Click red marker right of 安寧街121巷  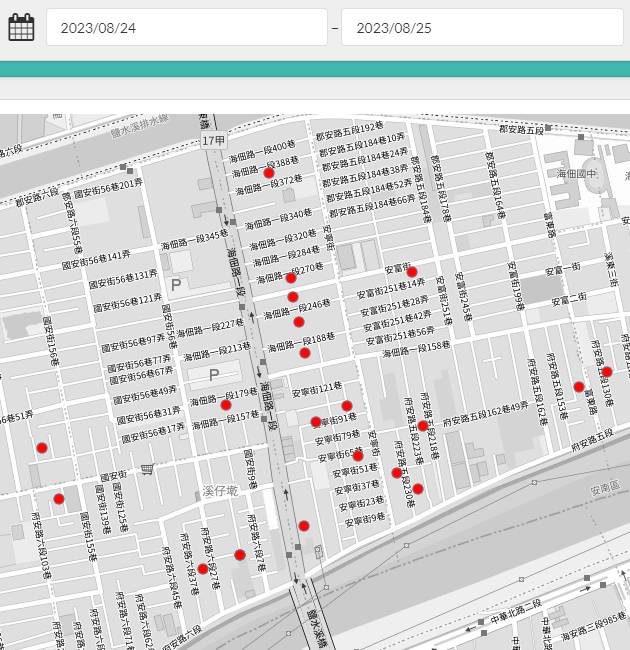tap(347, 406)
